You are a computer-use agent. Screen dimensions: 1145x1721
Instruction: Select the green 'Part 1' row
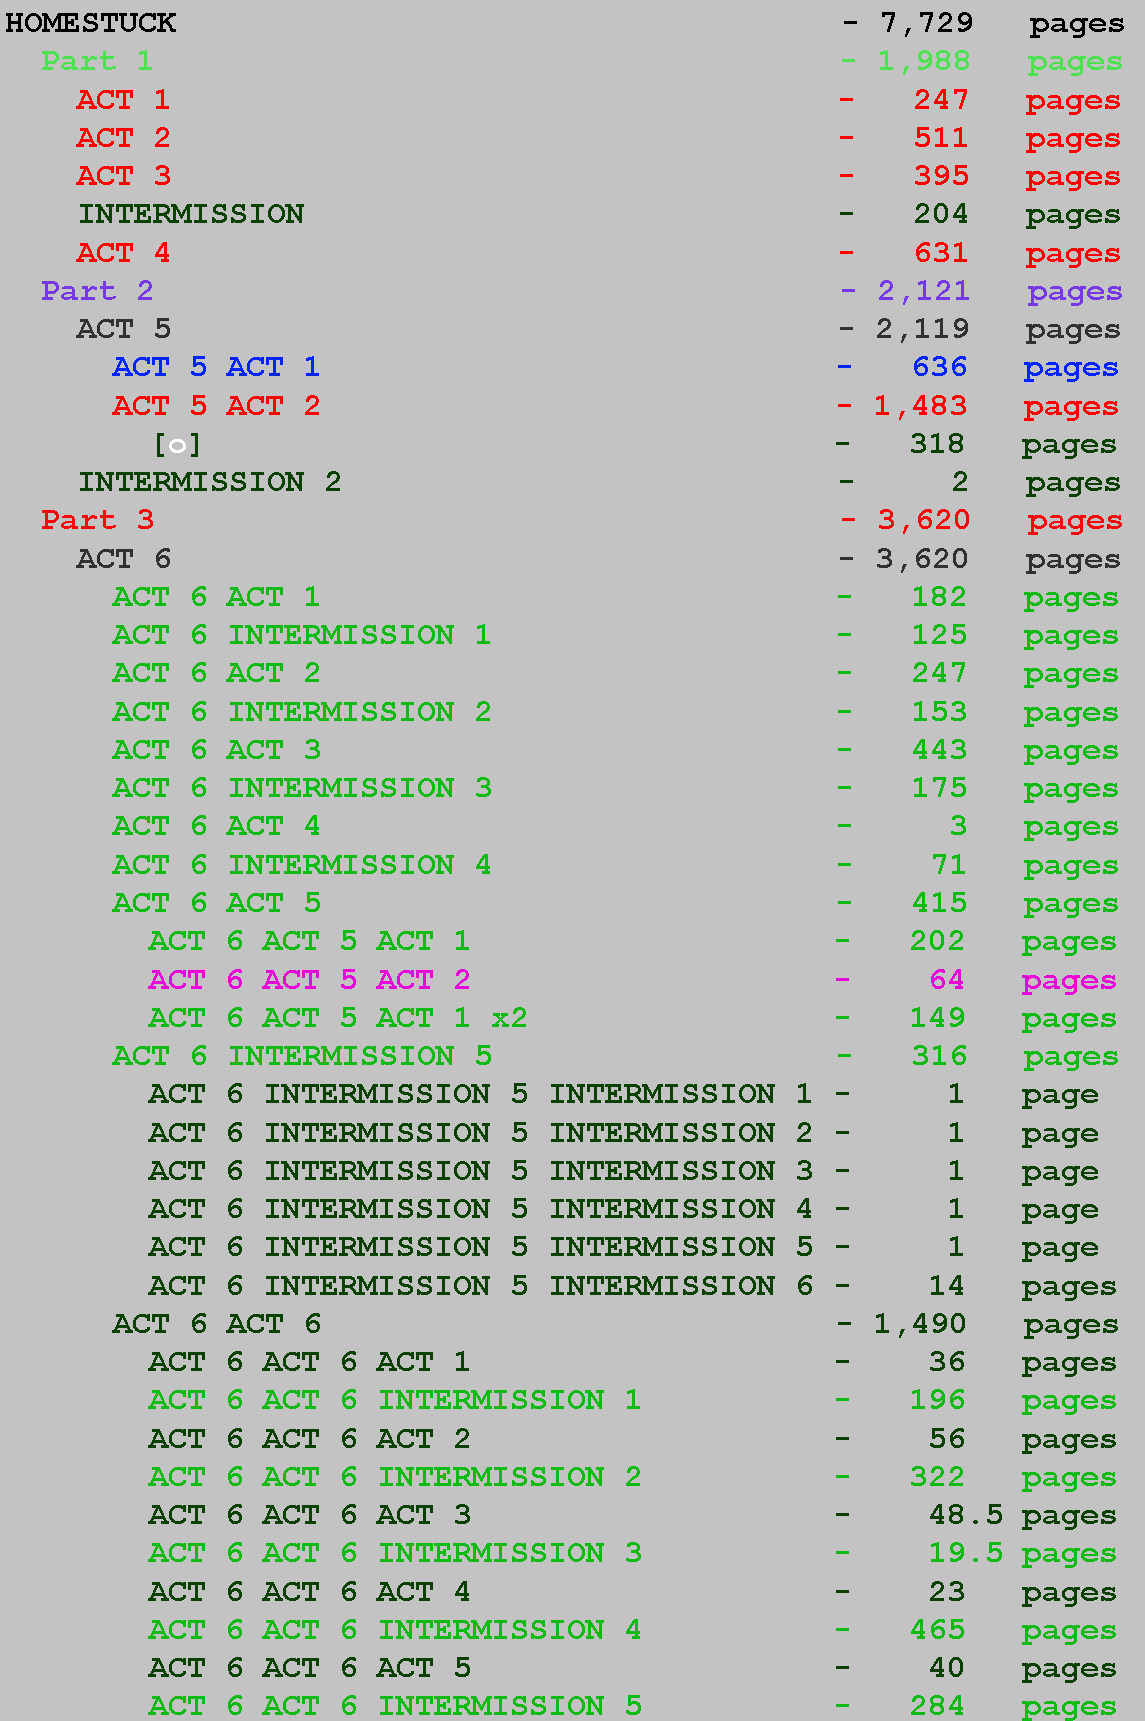coord(97,61)
